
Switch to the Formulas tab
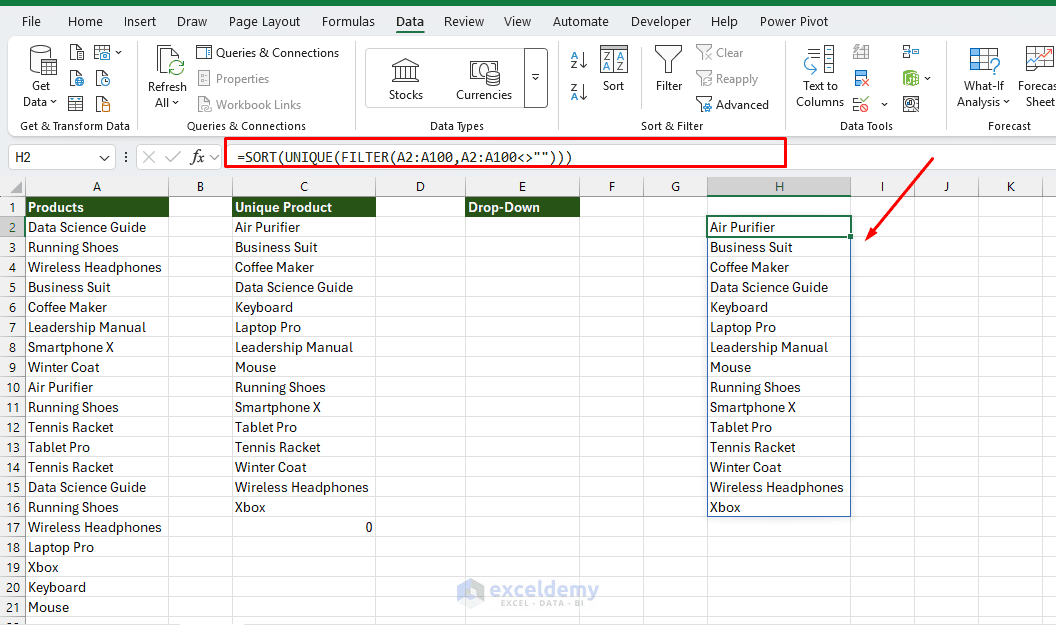(x=348, y=22)
